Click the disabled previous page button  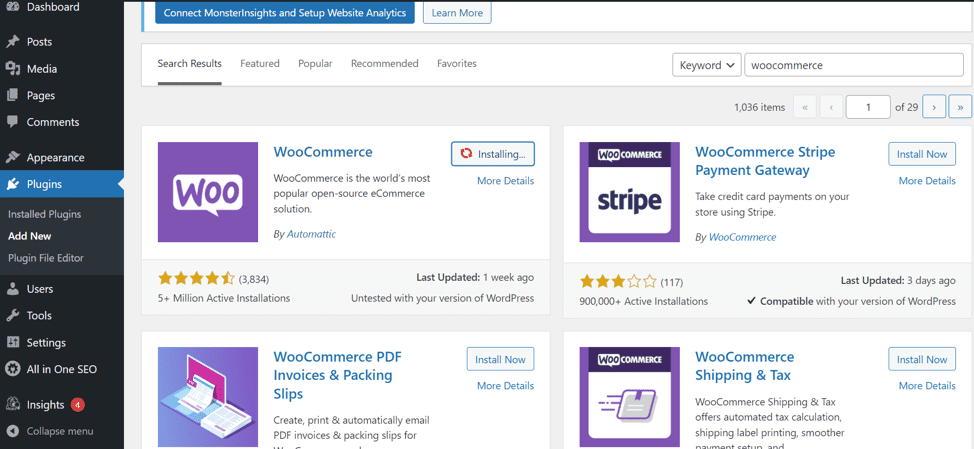831,107
